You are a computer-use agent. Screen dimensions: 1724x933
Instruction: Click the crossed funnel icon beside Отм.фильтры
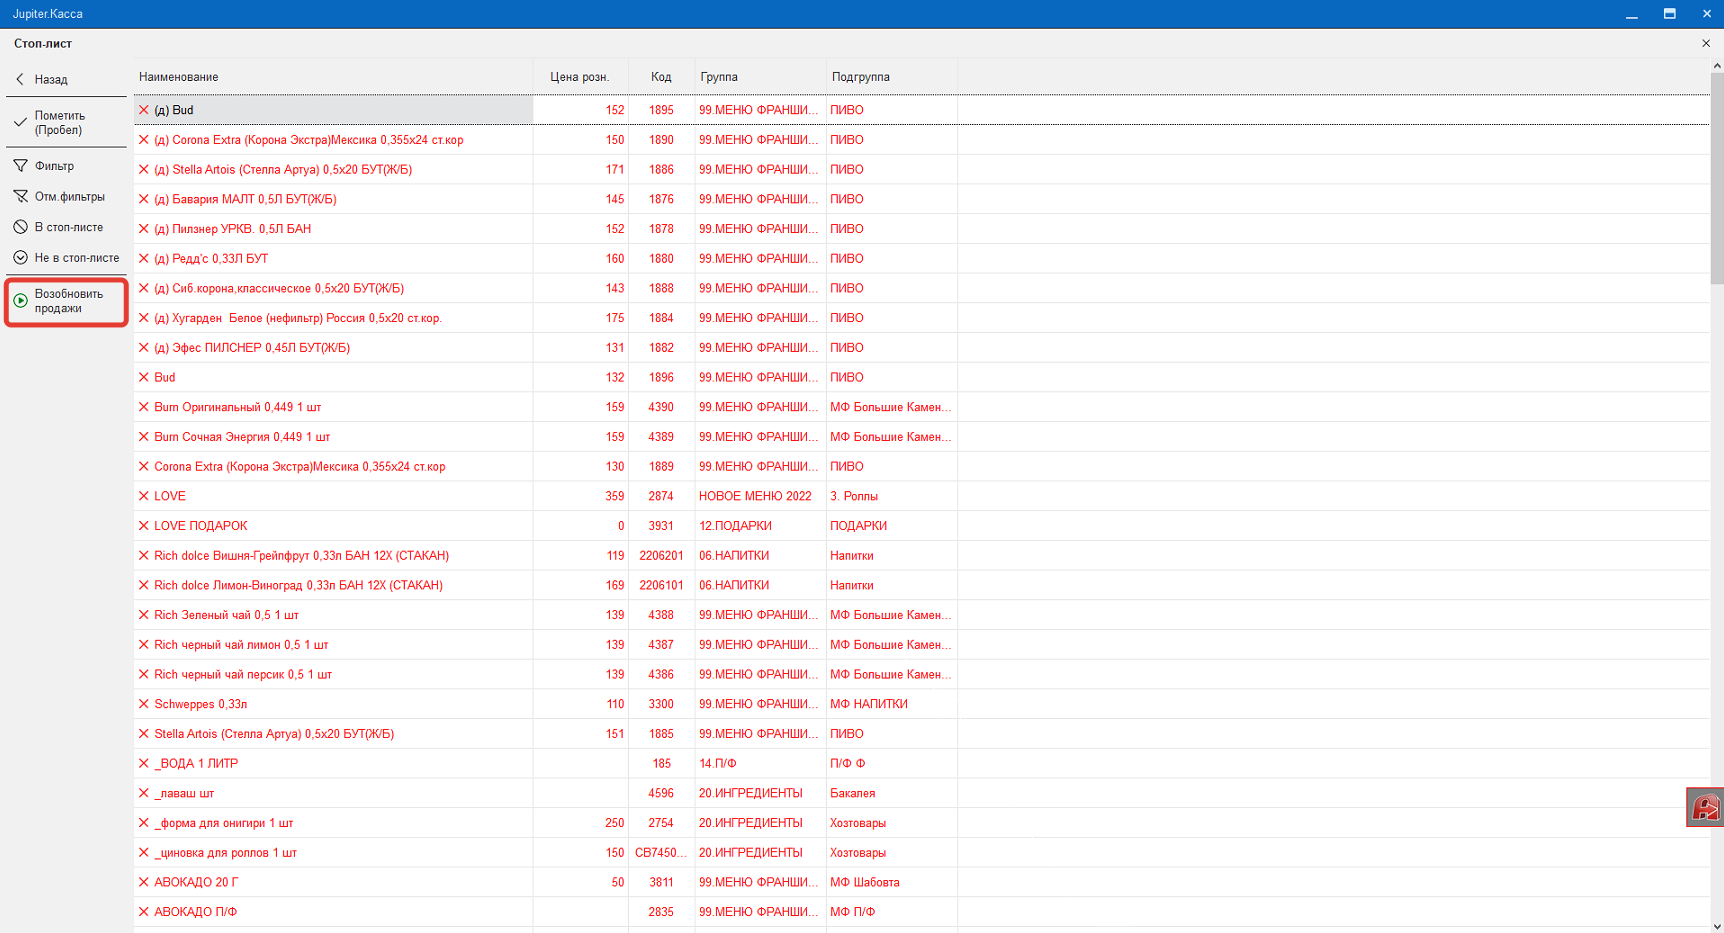click(20, 197)
